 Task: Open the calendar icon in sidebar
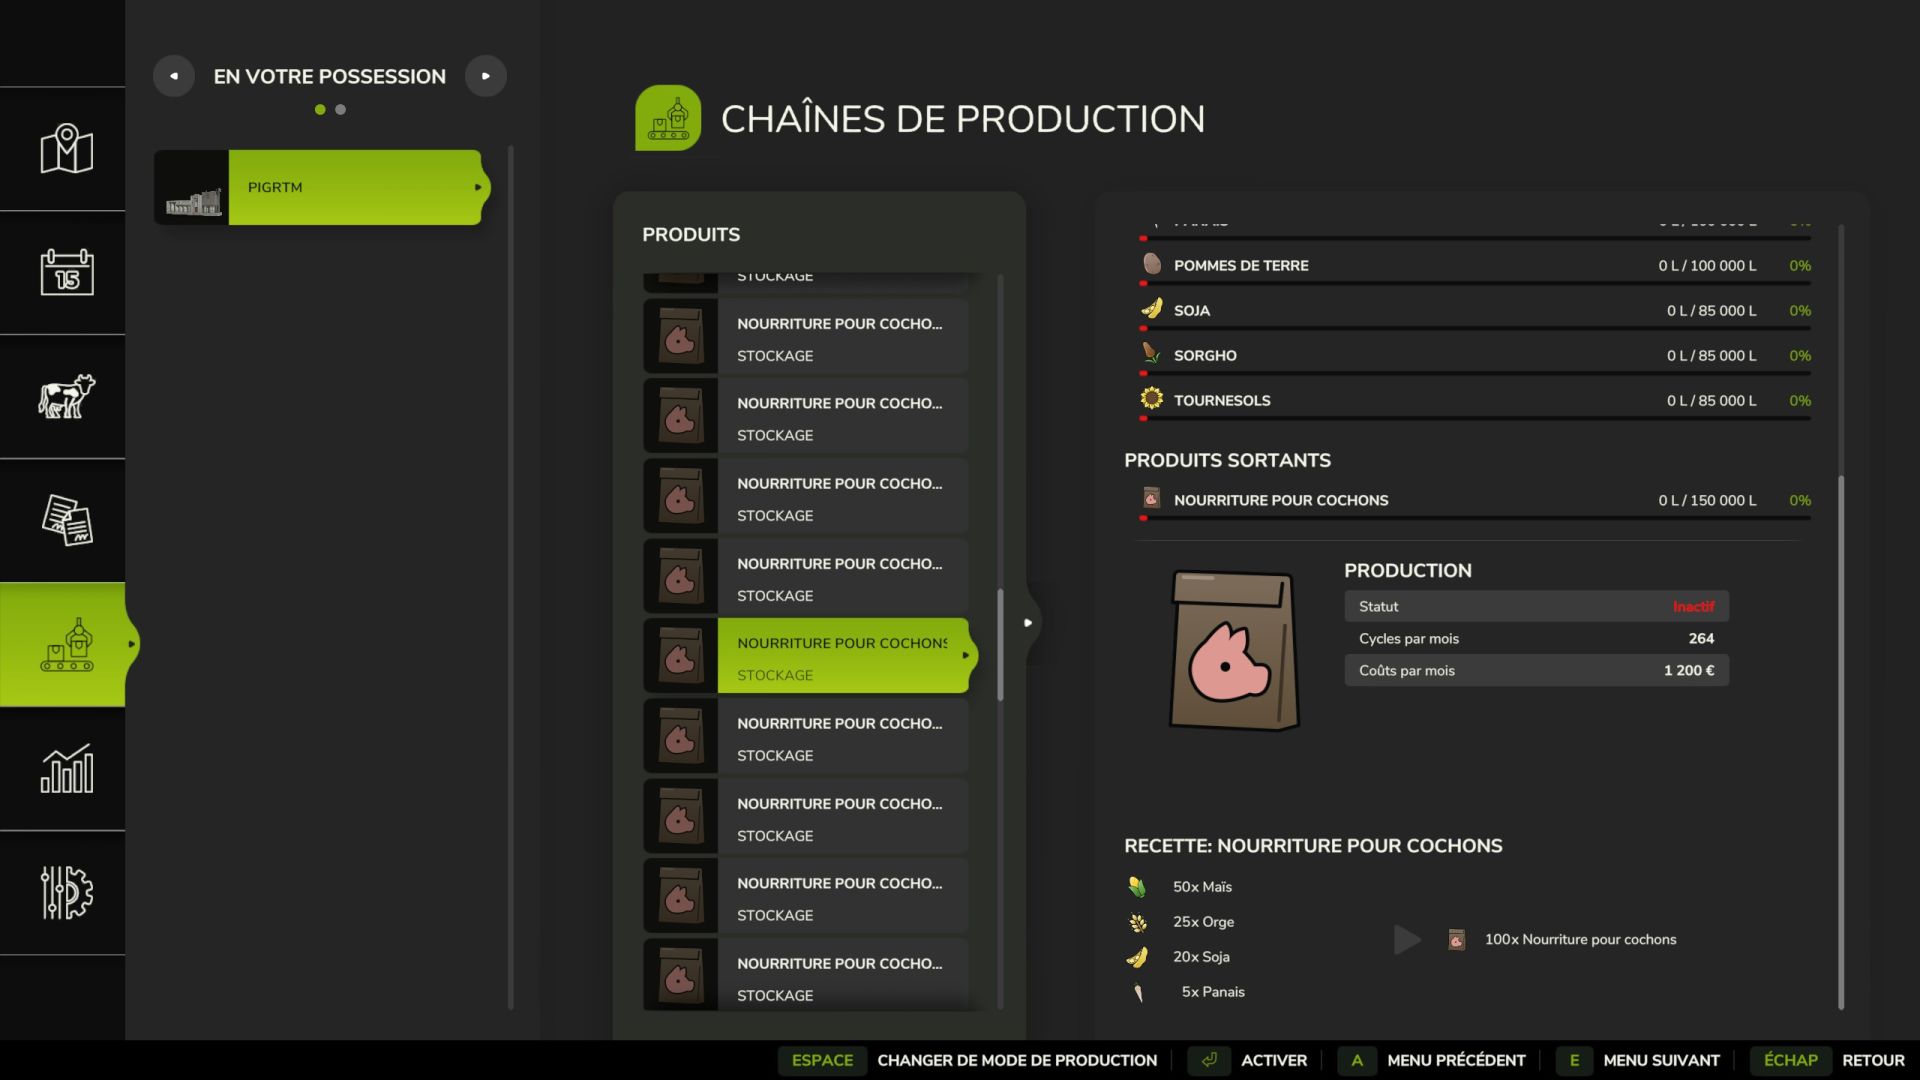point(66,272)
